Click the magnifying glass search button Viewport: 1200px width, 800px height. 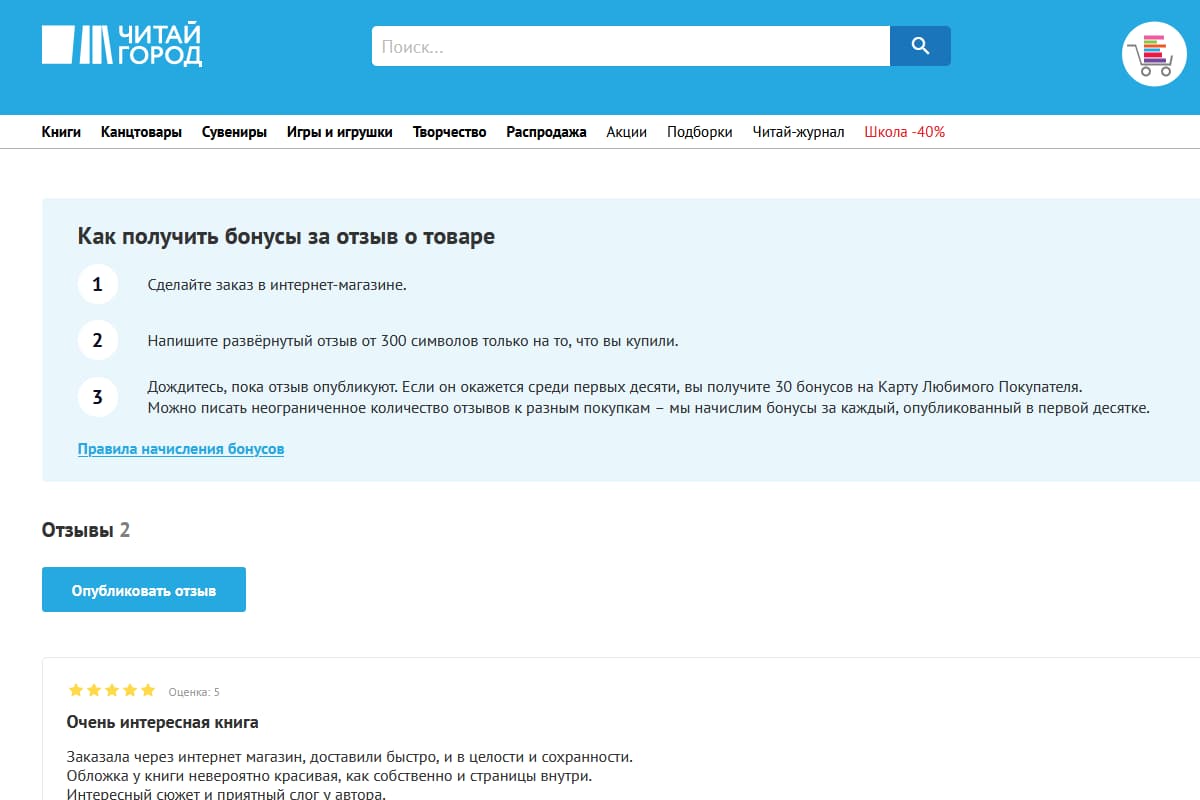pos(920,46)
